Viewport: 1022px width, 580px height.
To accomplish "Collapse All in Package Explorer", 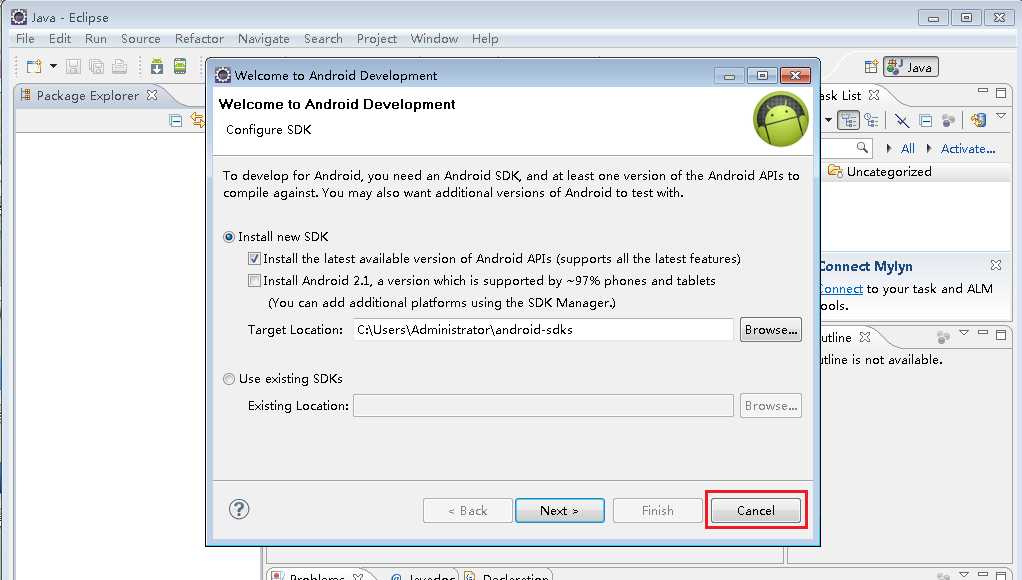I will tap(175, 121).
